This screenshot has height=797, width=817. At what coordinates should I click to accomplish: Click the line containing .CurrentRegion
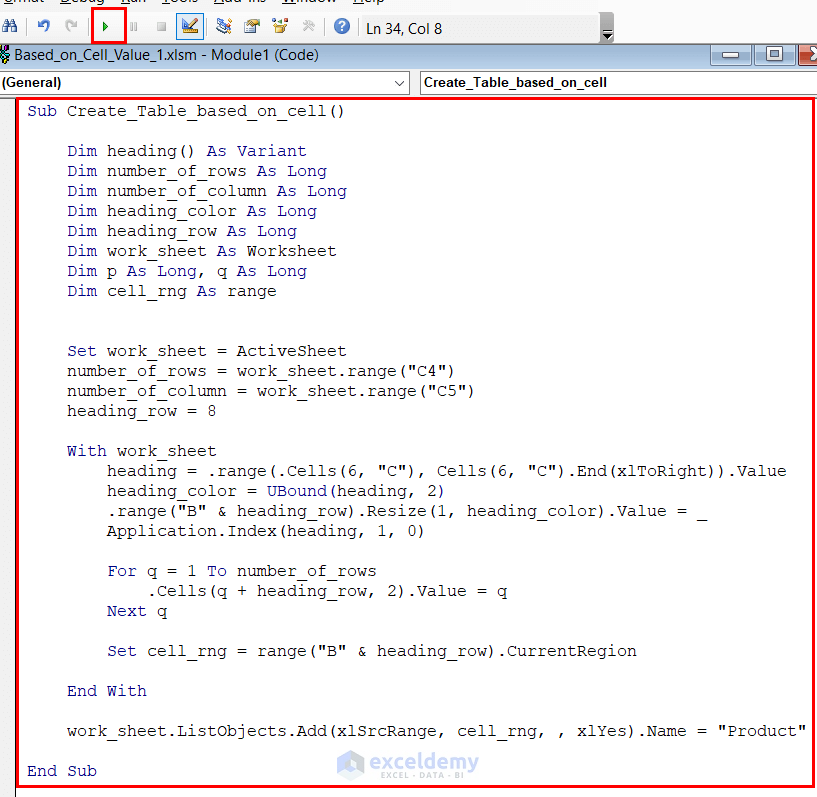(x=372, y=652)
